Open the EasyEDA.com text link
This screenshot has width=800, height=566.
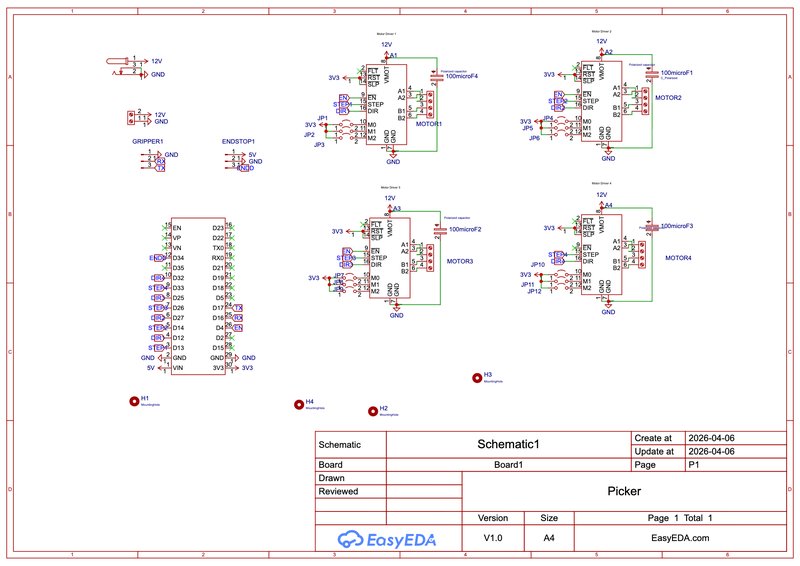(680, 538)
